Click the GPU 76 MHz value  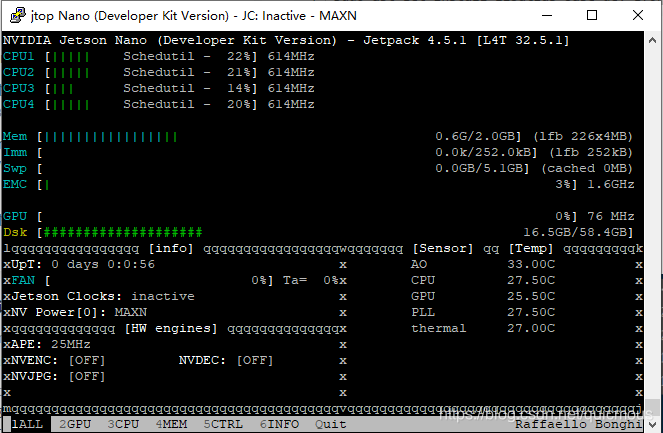click(611, 216)
